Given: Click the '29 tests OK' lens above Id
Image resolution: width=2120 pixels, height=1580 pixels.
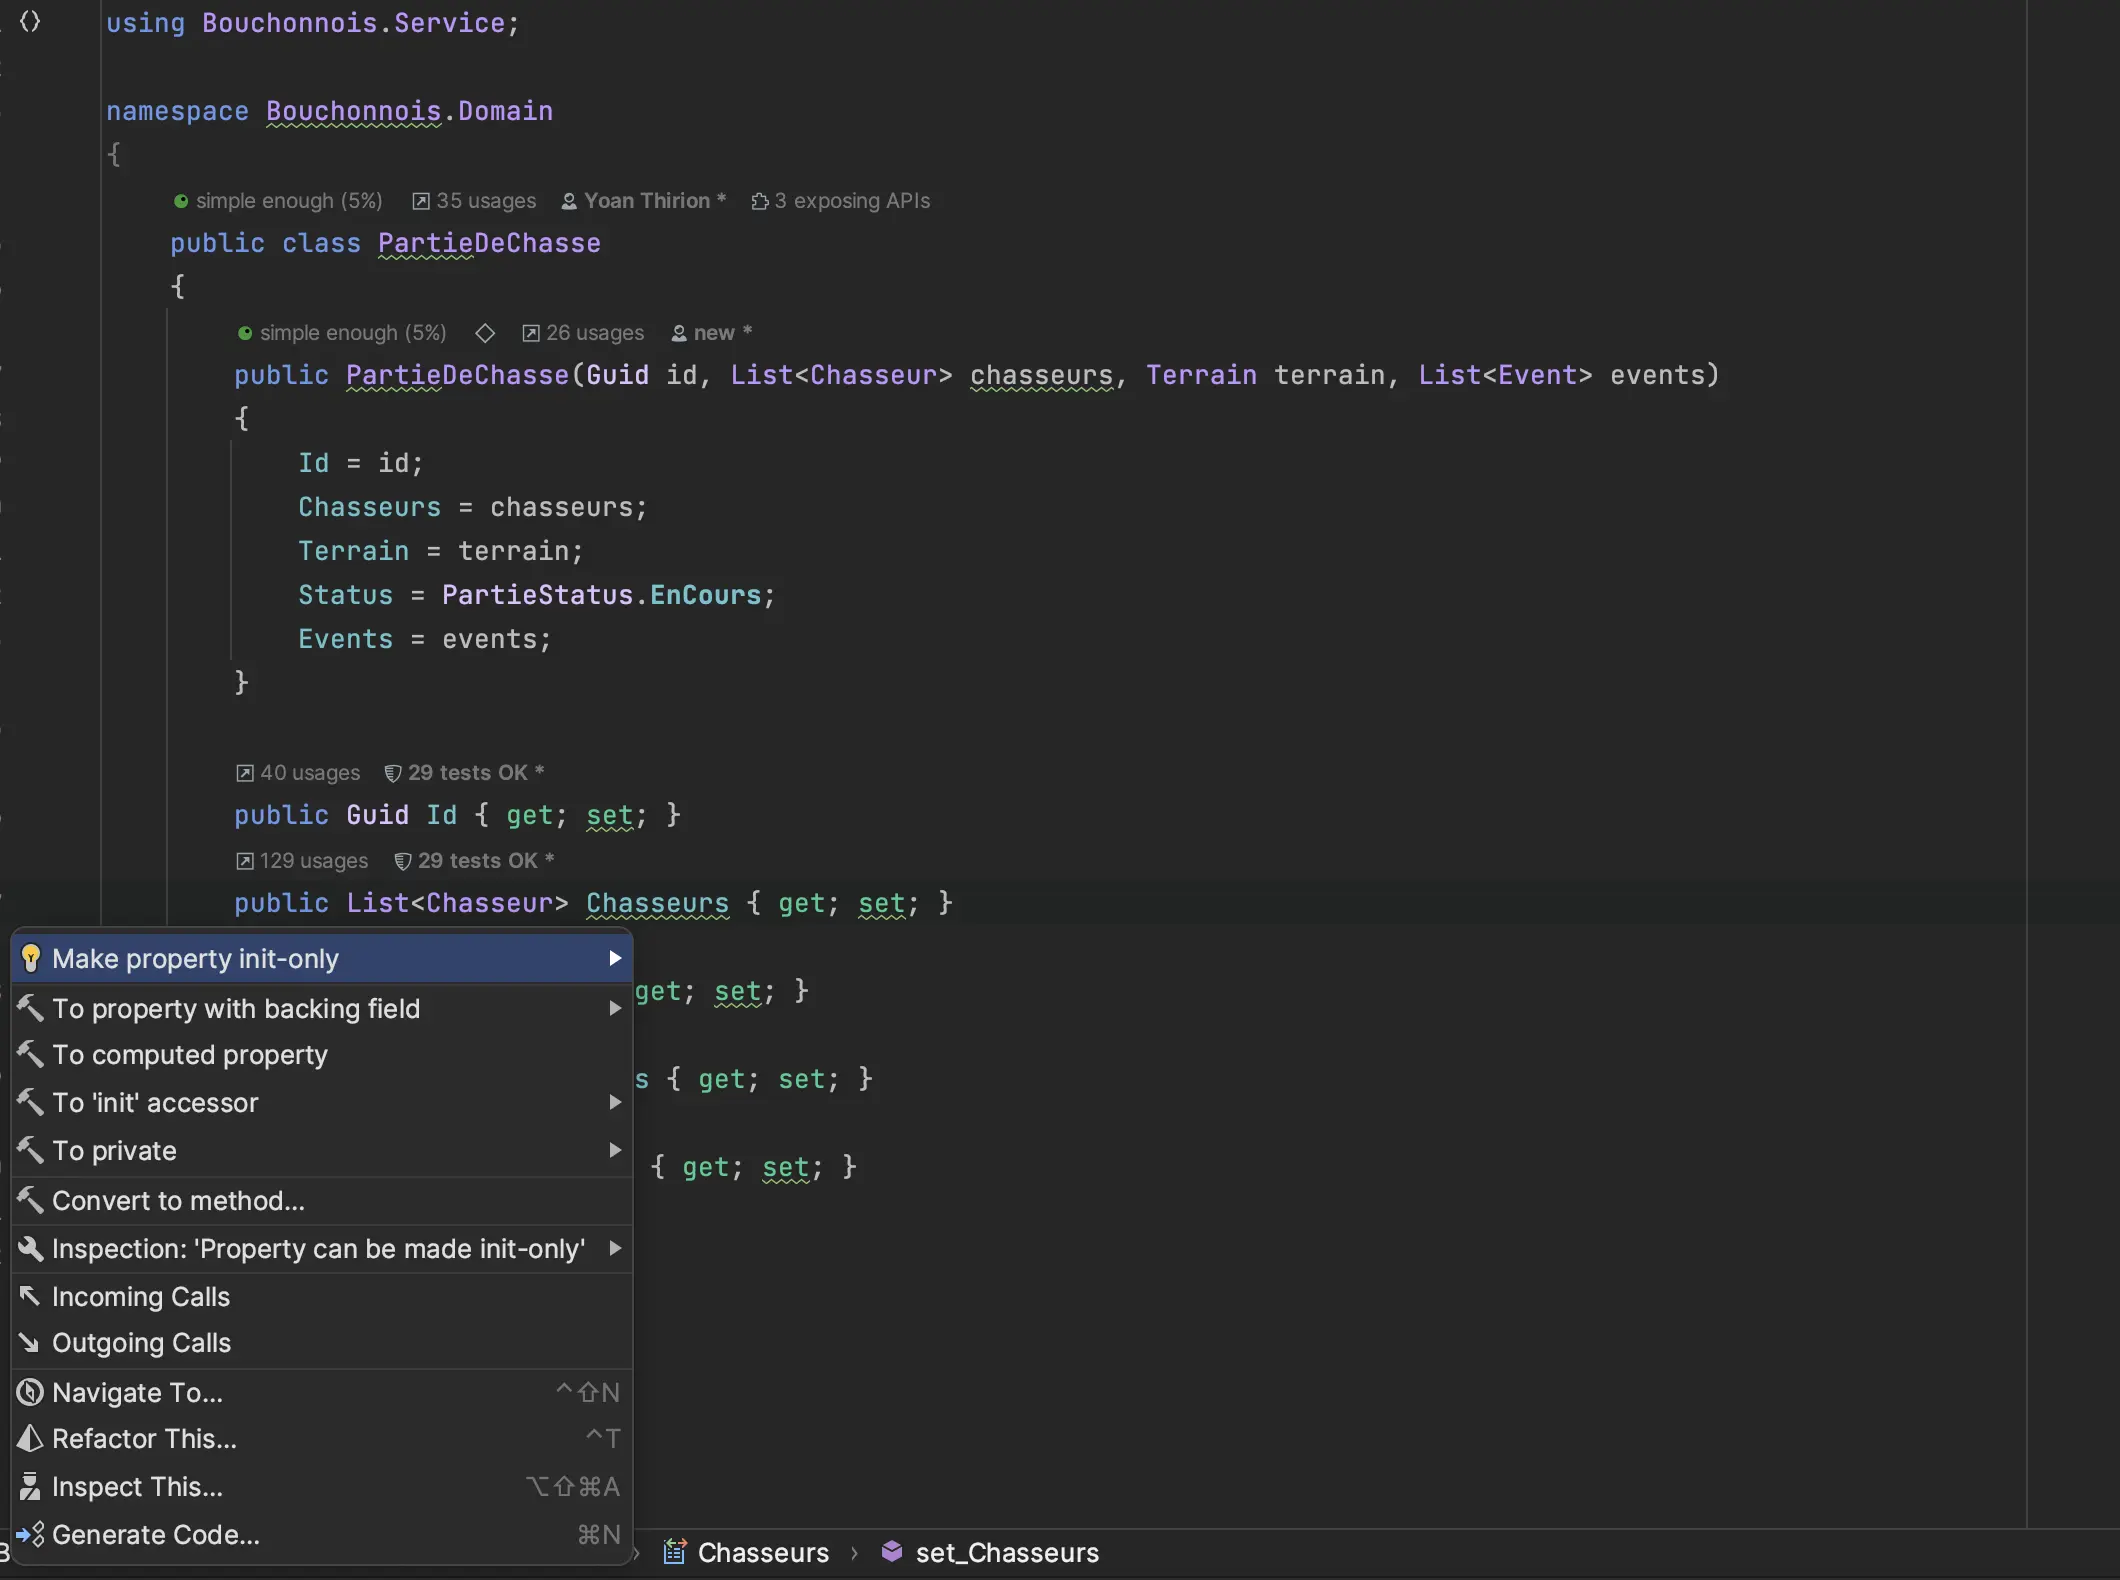Looking at the screenshot, I should [467, 773].
